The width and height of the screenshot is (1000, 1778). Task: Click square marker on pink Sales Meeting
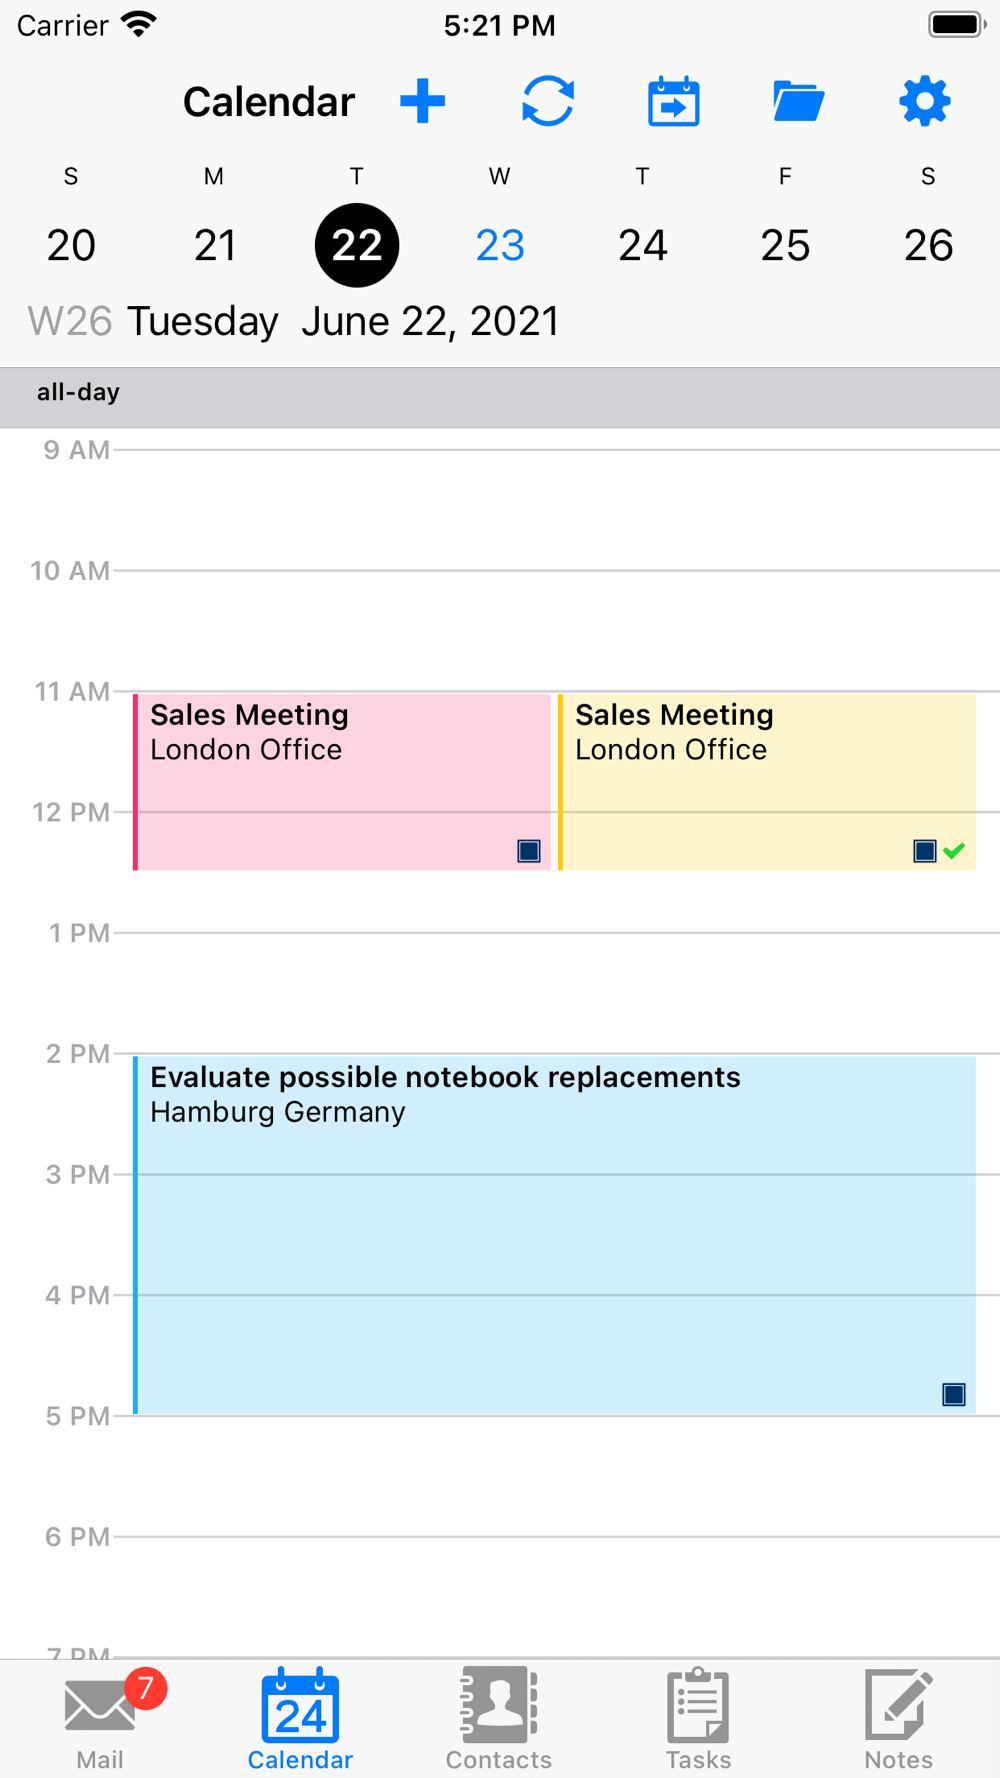coord(529,851)
